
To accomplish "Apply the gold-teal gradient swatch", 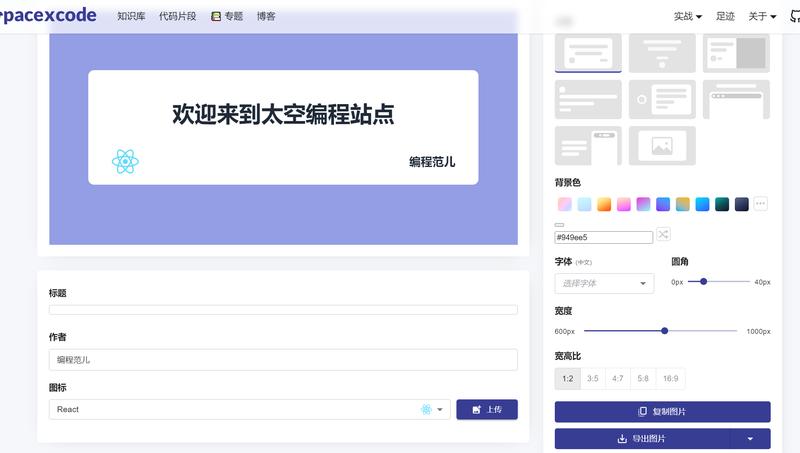I will 683,204.
